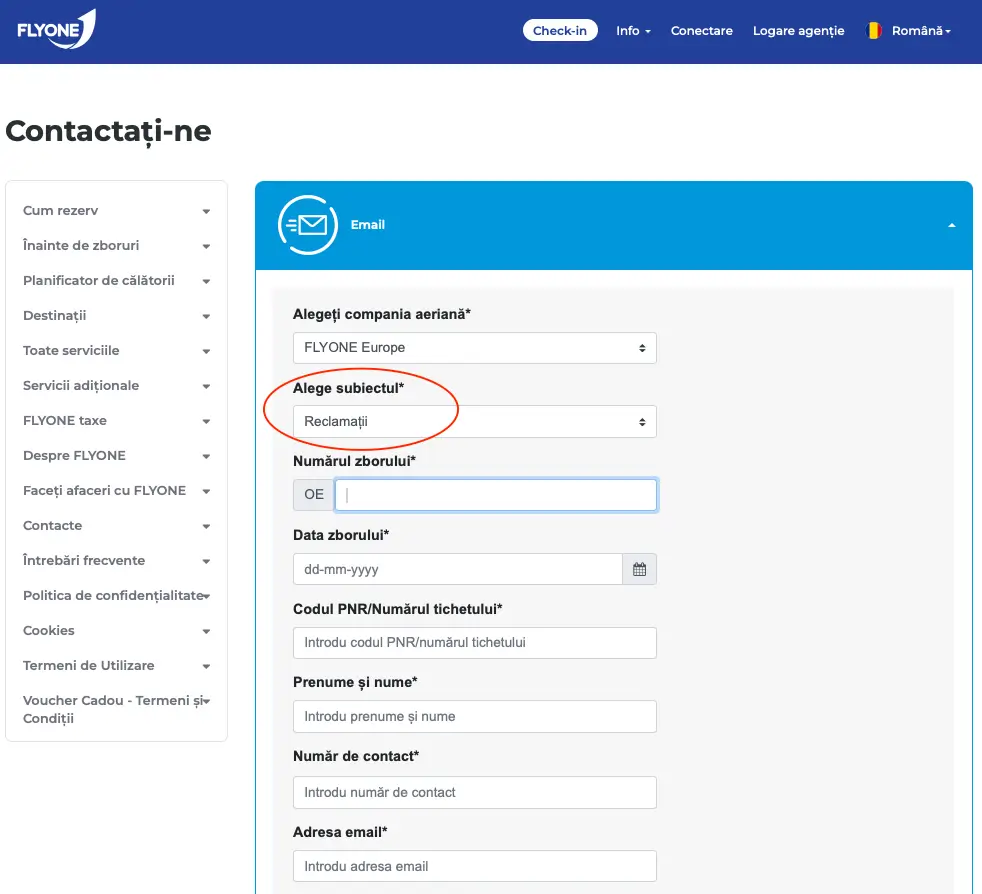Viewport: 982px width, 894px height.
Task: Click the OE flight prefix label
Action: [314, 495]
